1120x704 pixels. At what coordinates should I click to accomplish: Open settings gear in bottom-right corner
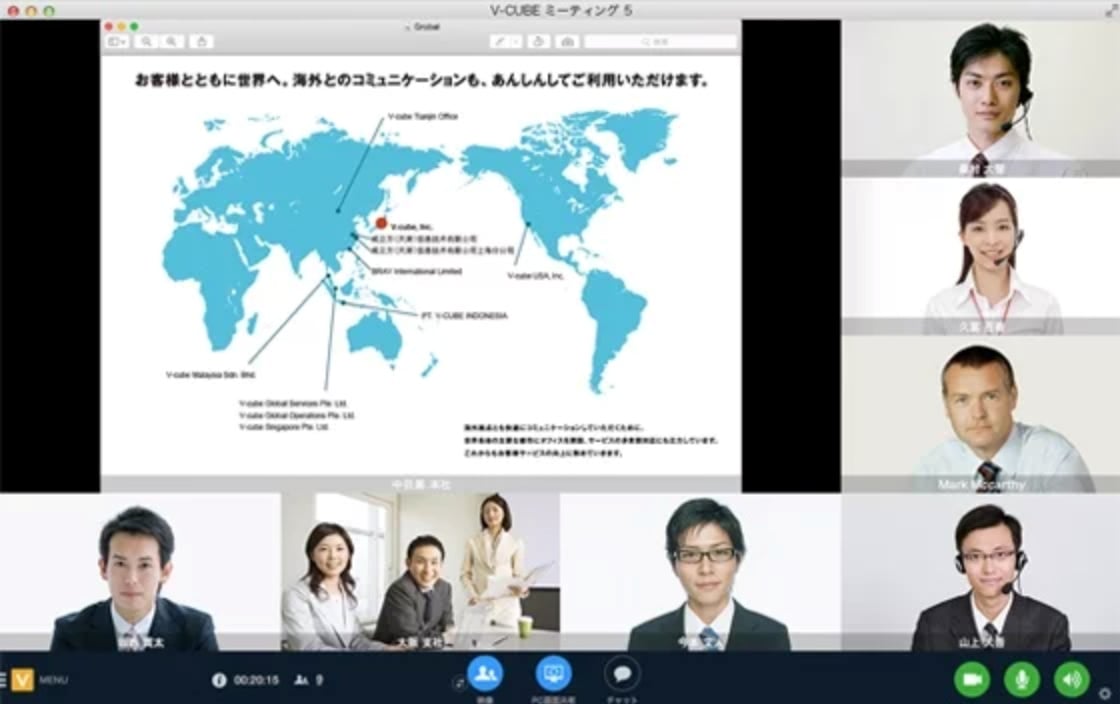(1105, 693)
